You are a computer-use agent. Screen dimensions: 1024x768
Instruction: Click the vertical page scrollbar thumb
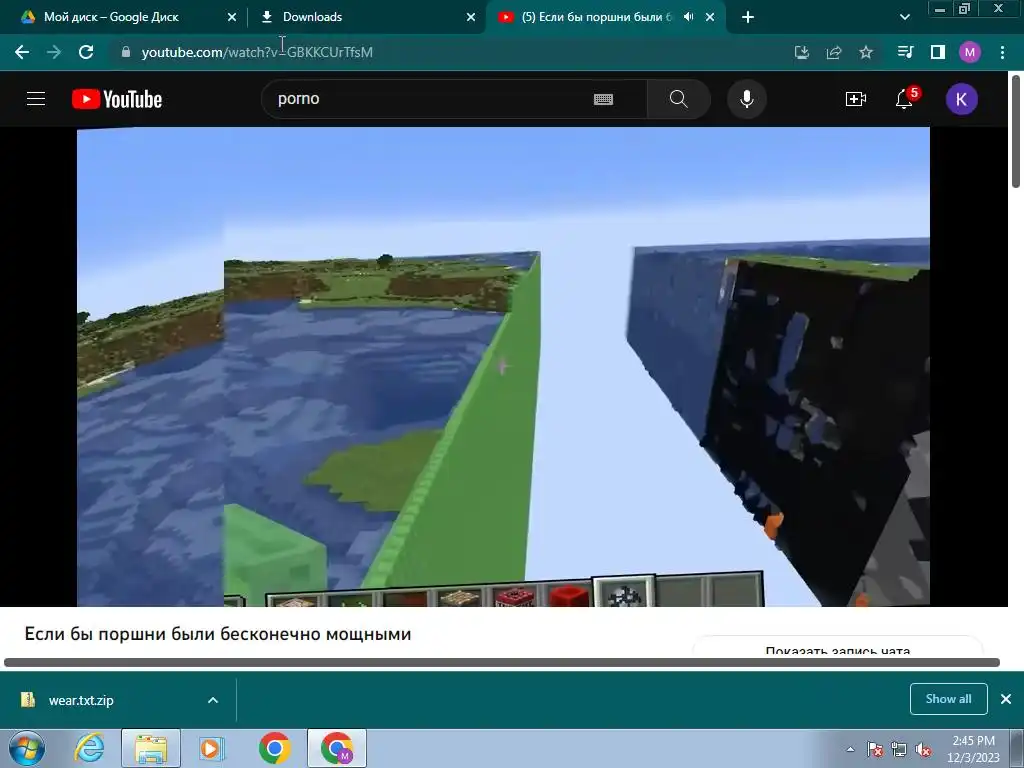[1016, 131]
